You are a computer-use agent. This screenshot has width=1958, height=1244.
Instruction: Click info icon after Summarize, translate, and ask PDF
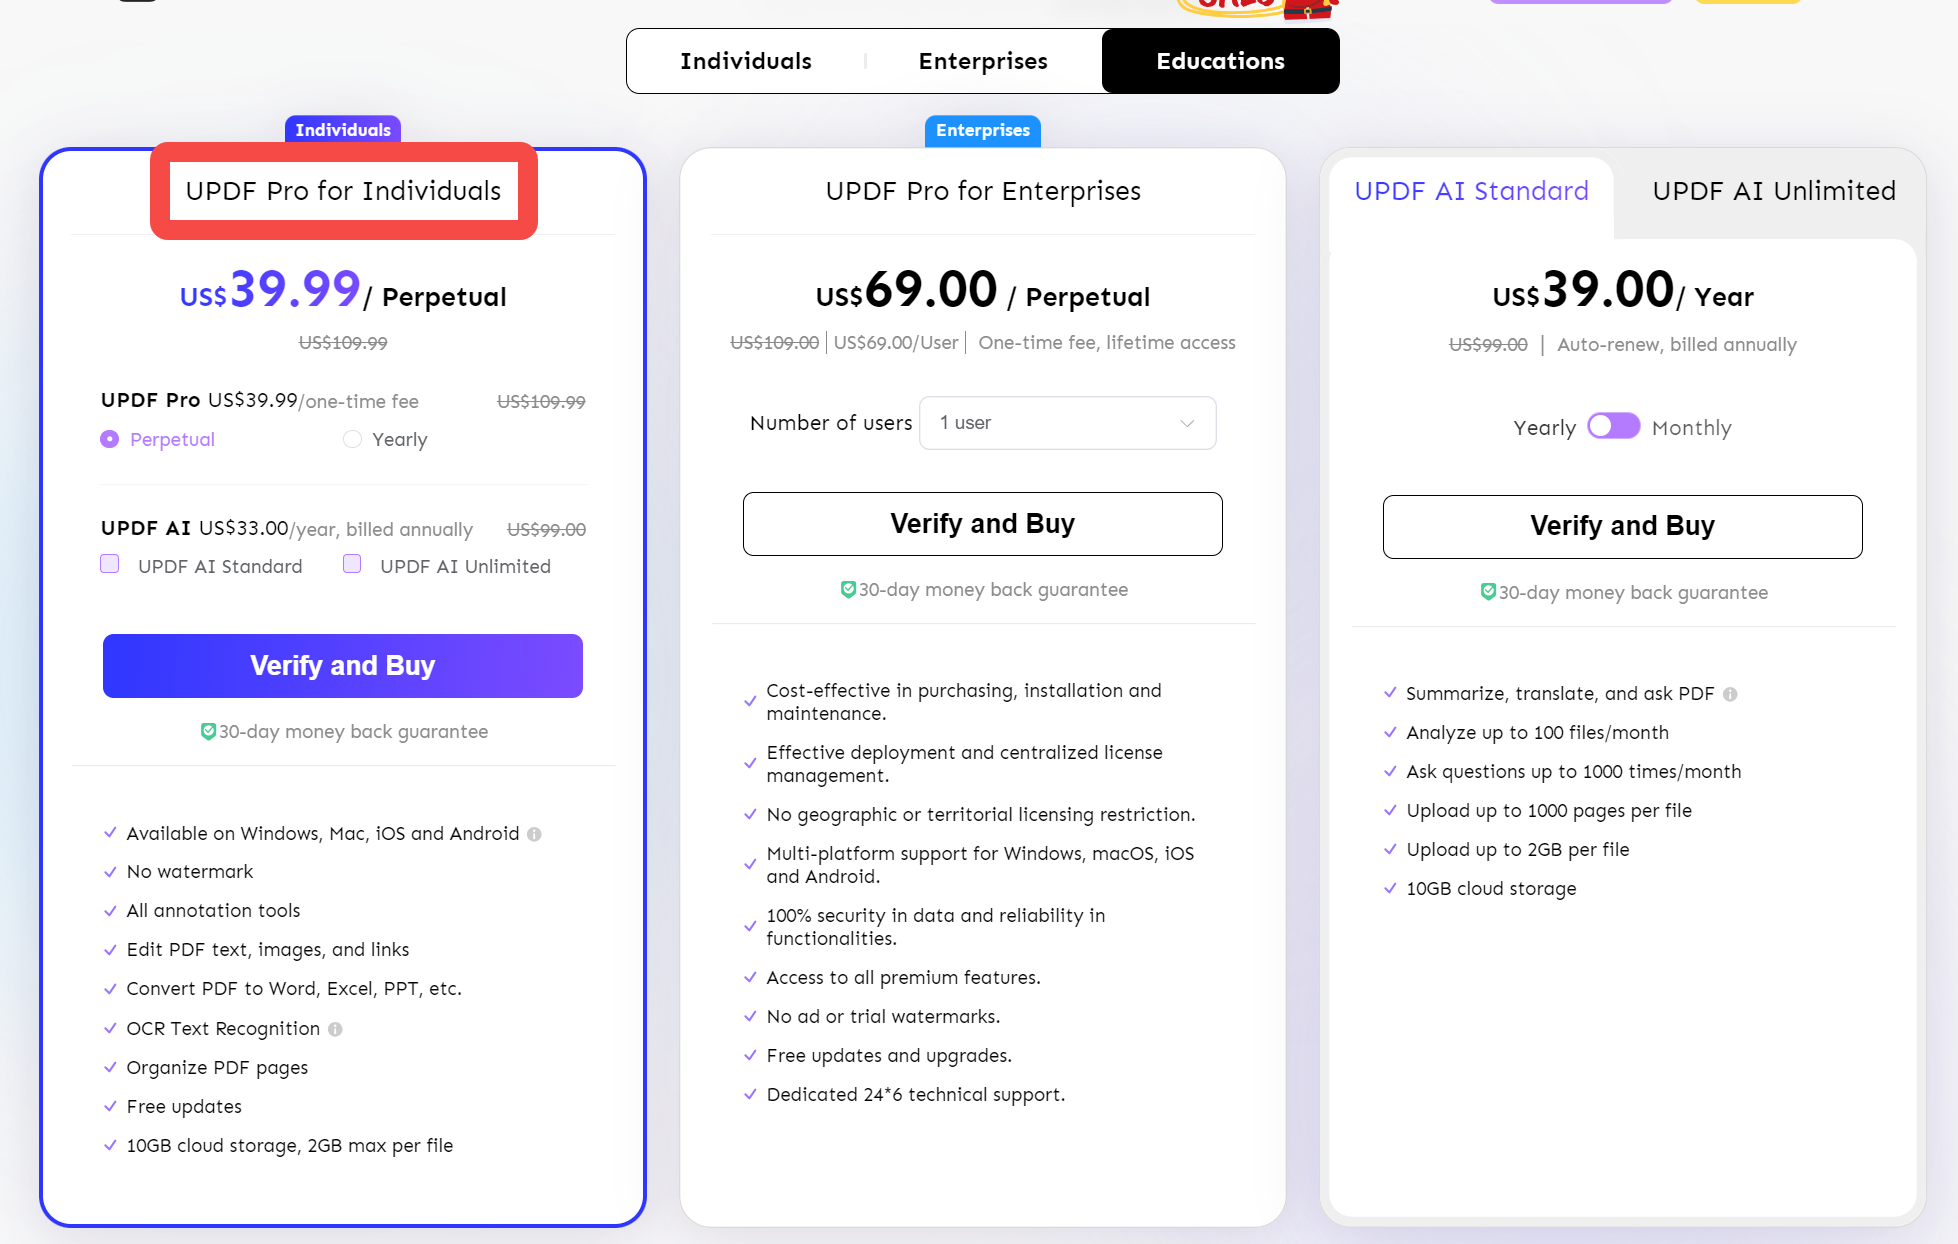1730,694
